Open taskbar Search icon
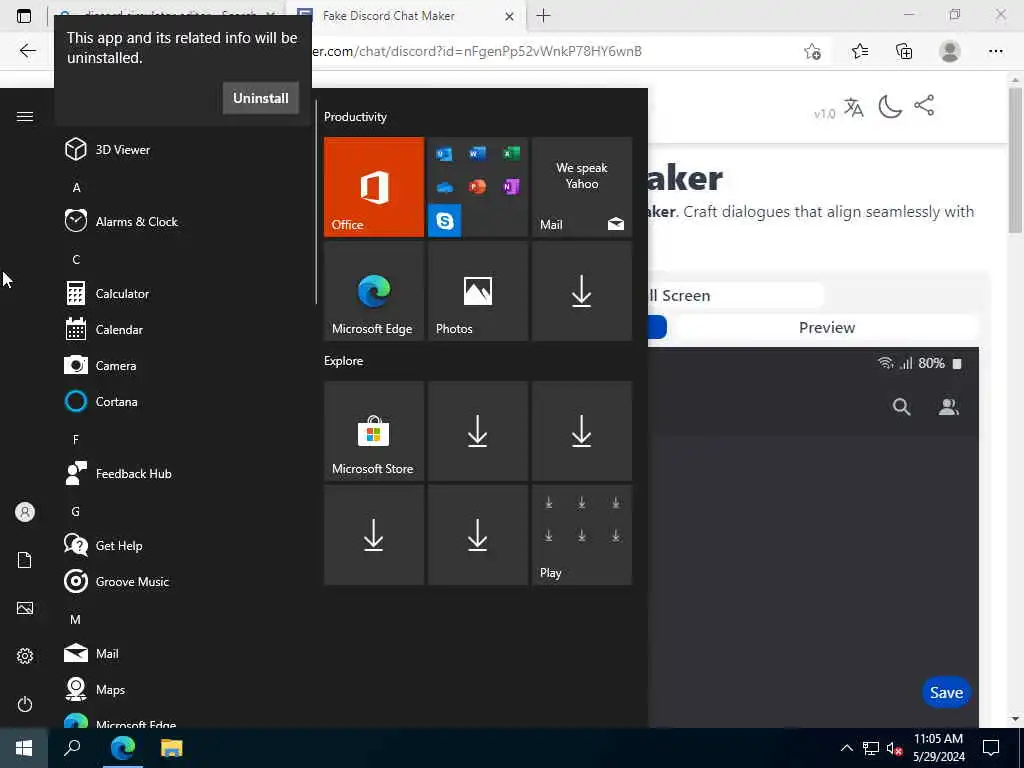Viewport: 1024px width, 768px height. coord(72,748)
